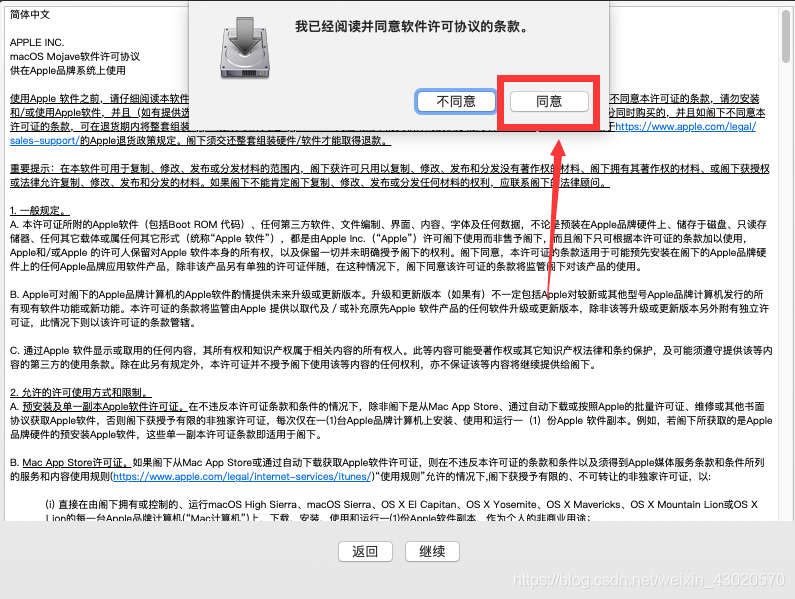Screen dimensions: 795x599
Task: Click item (i) mentioning macOS High Sierra
Action: (401, 511)
